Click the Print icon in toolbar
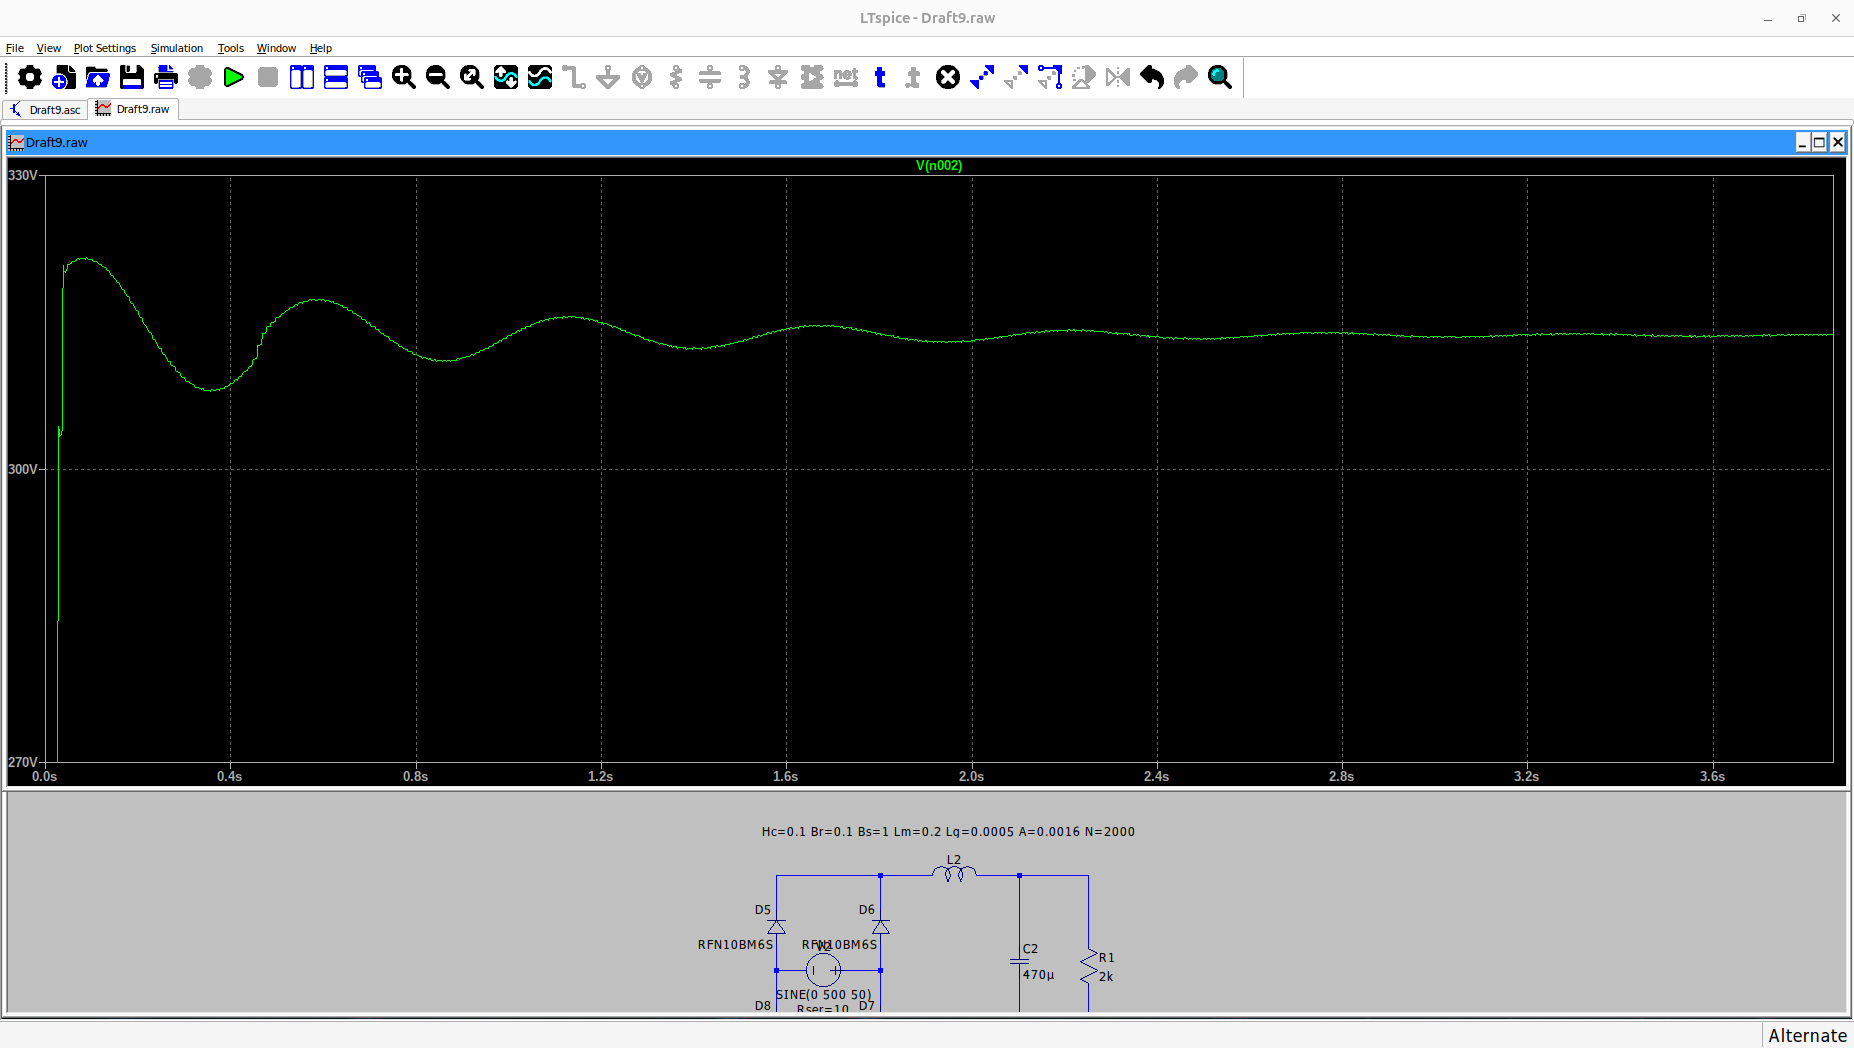The image size is (1854, 1048). click(166, 77)
